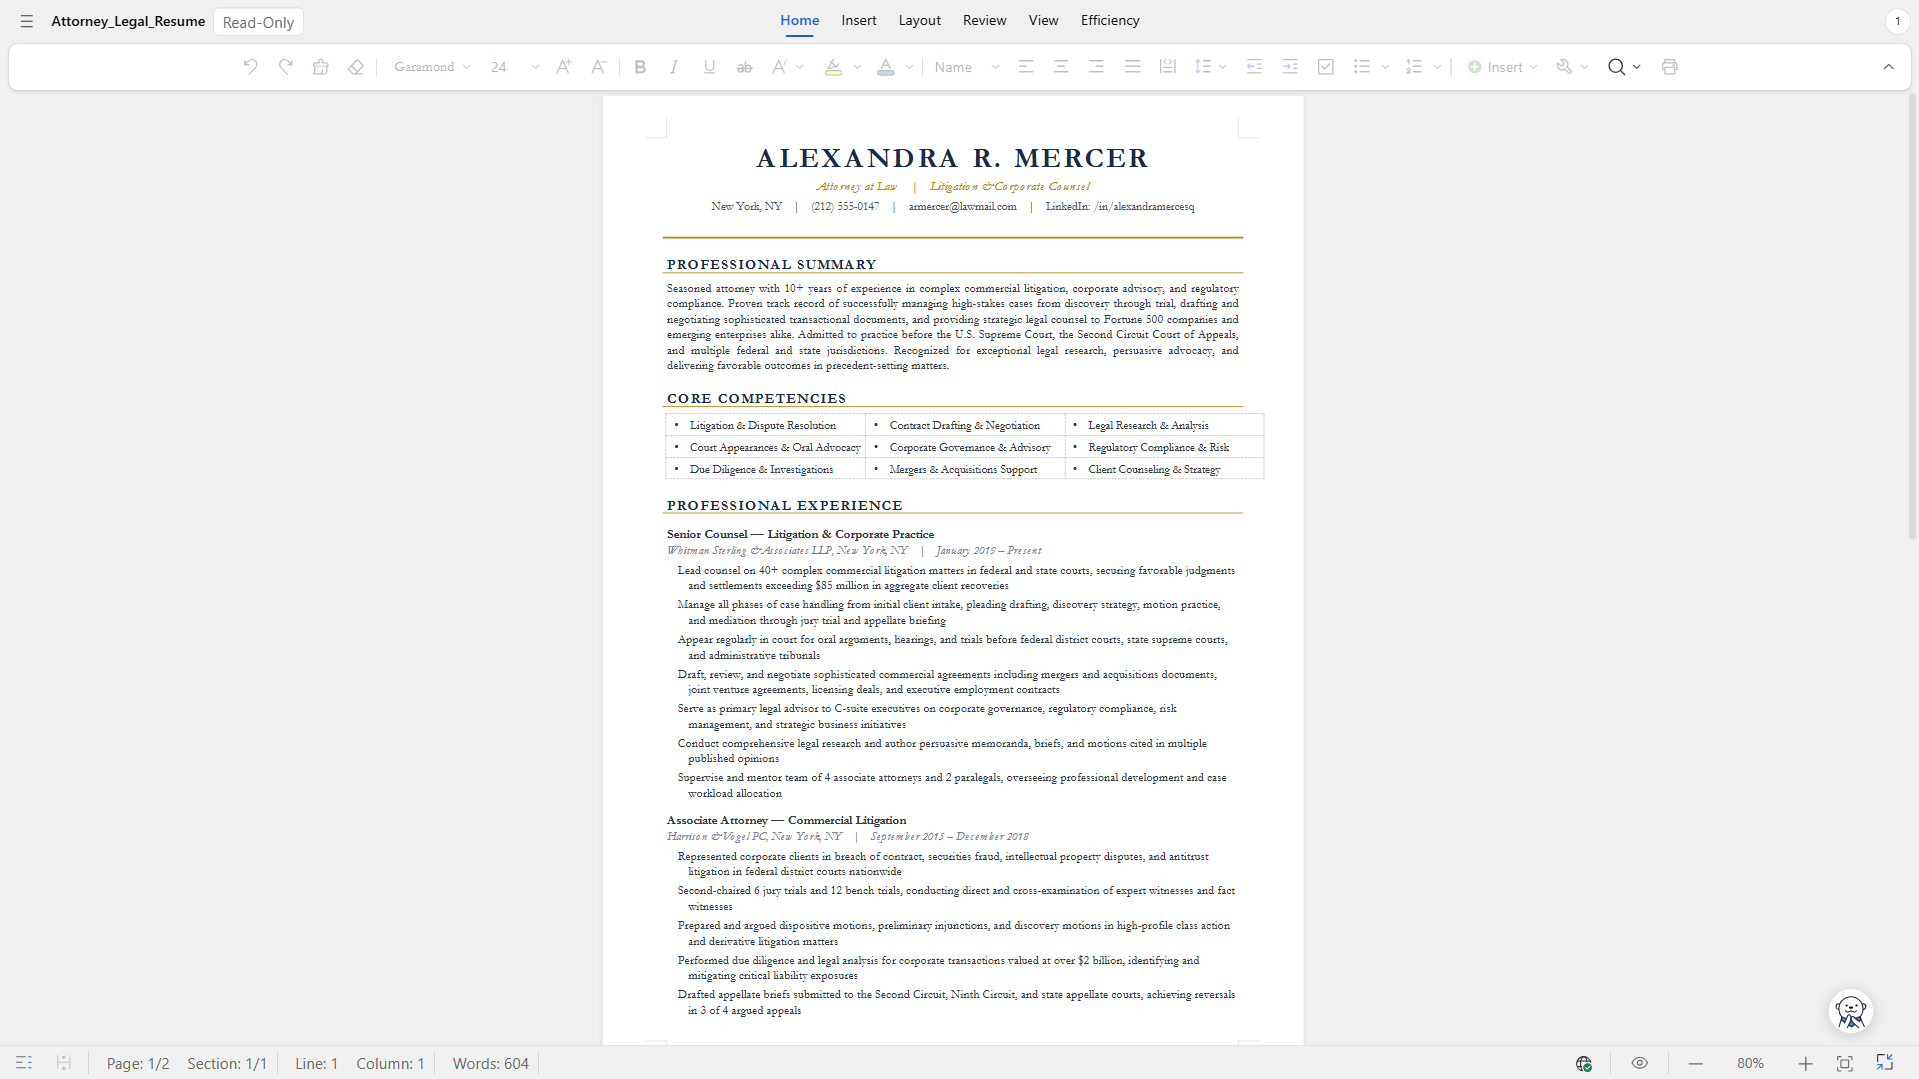Screen dimensions: 1919x1079
Task: Open highlight color dropdown arrow
Action: click(x=857, y=67)
